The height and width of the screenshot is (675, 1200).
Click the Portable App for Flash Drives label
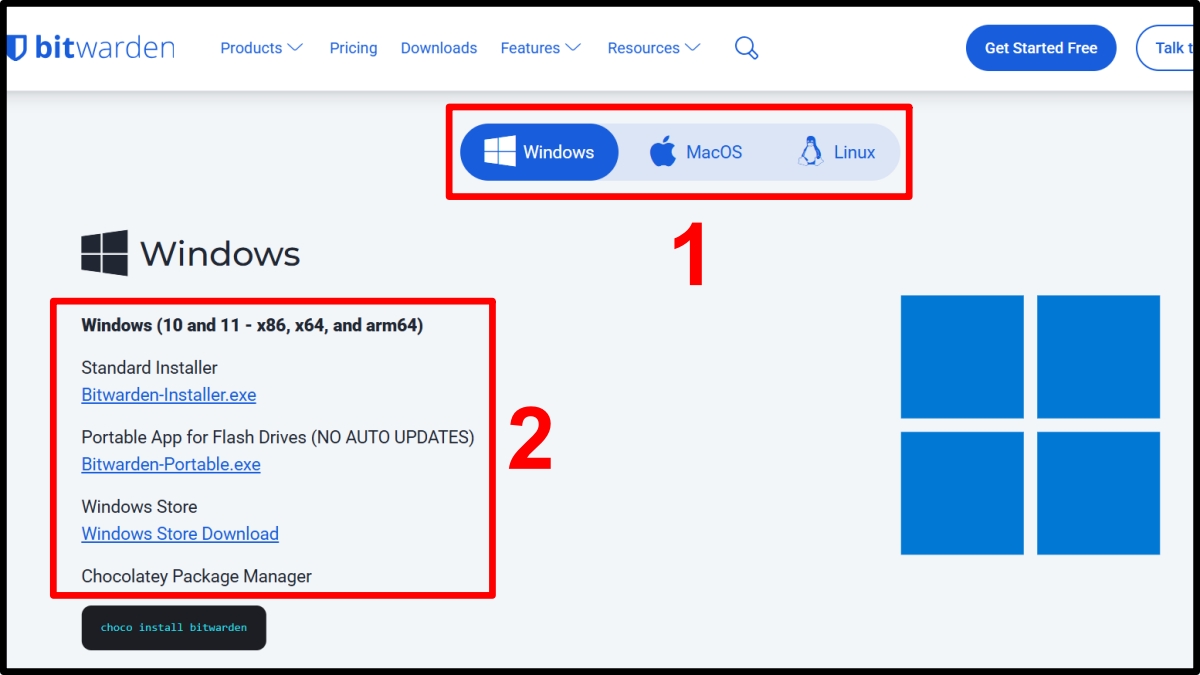point(278,437)
